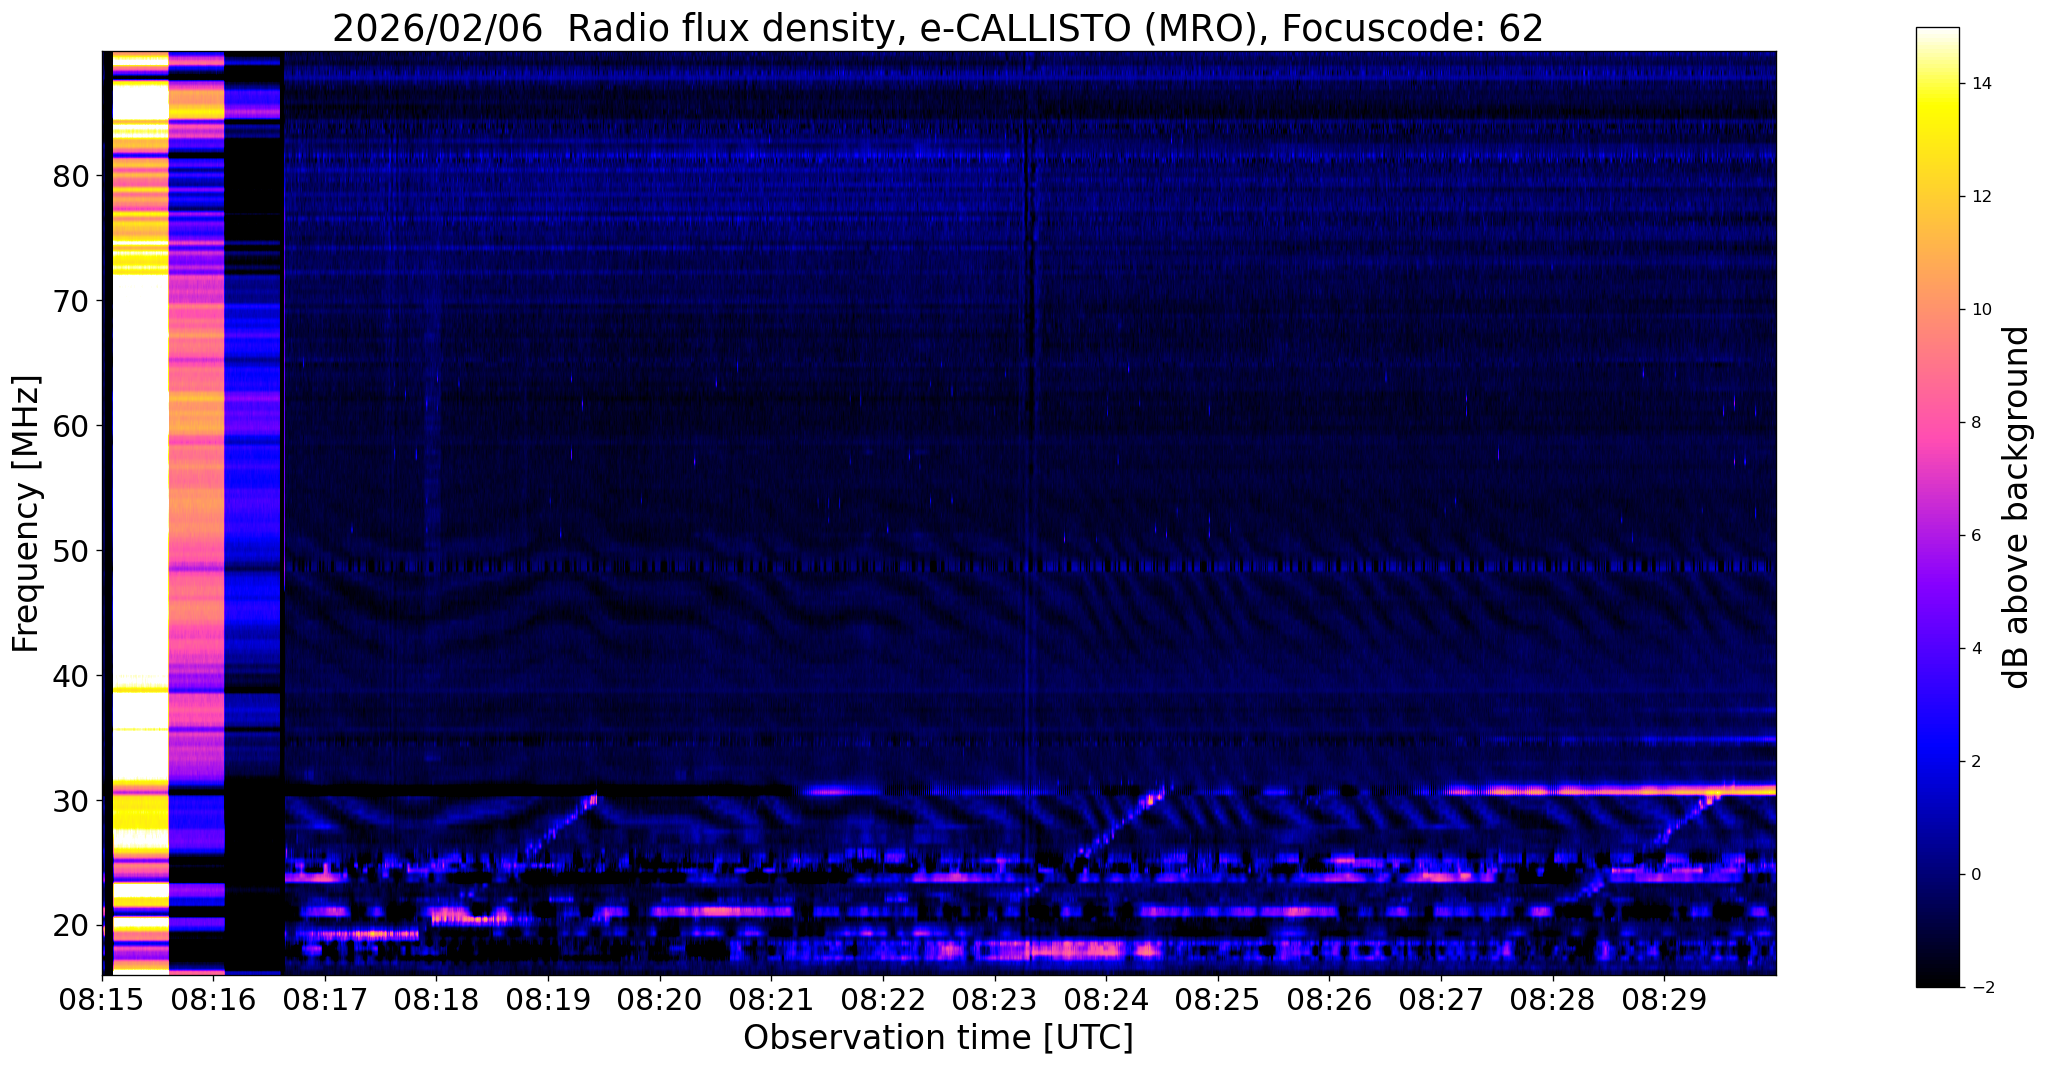Click the 80 MHz frequency tick label
Screen dimensions: 2047x1067
click(x=71, y=177)
